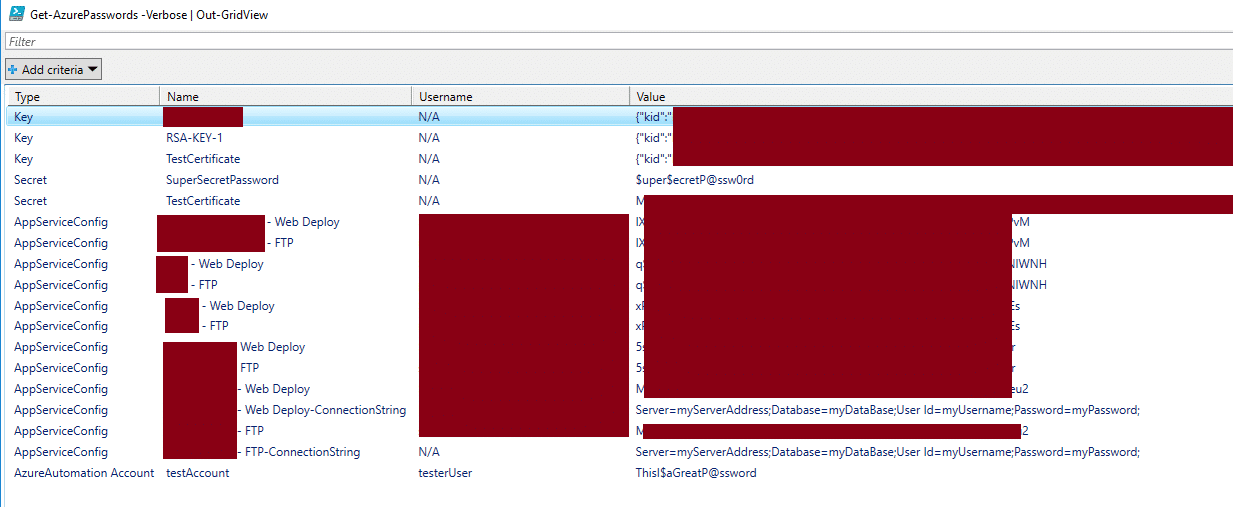Screen dimensions: 1233x507
Task: Open the Add criteria dropdown arrow
Action: [x=92, y=70]
